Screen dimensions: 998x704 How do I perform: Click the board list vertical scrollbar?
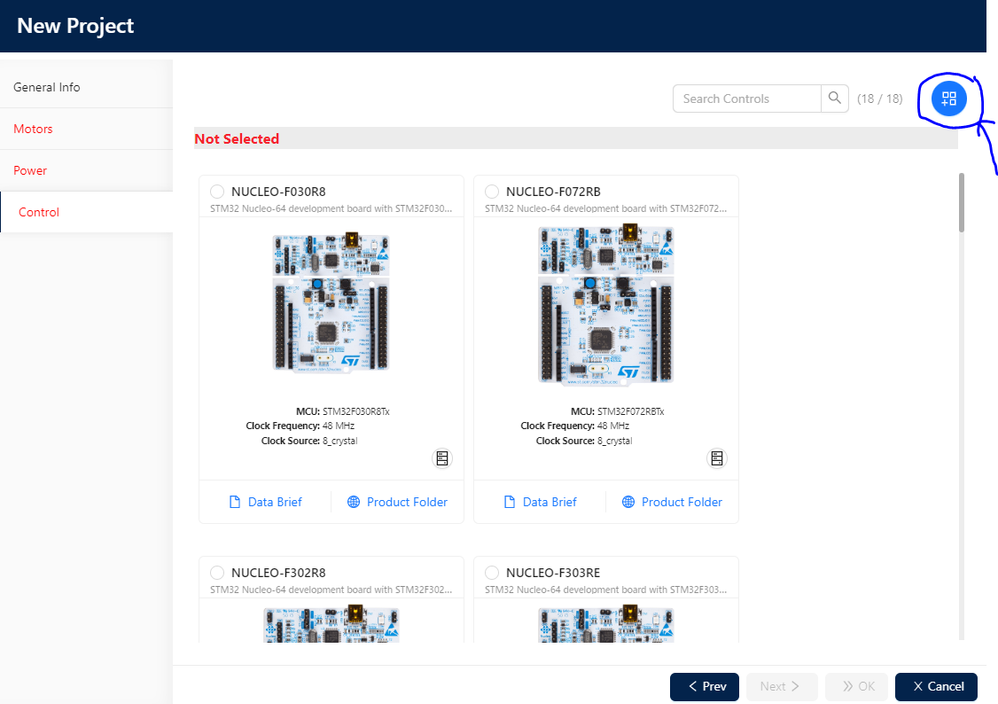point(961,202)
